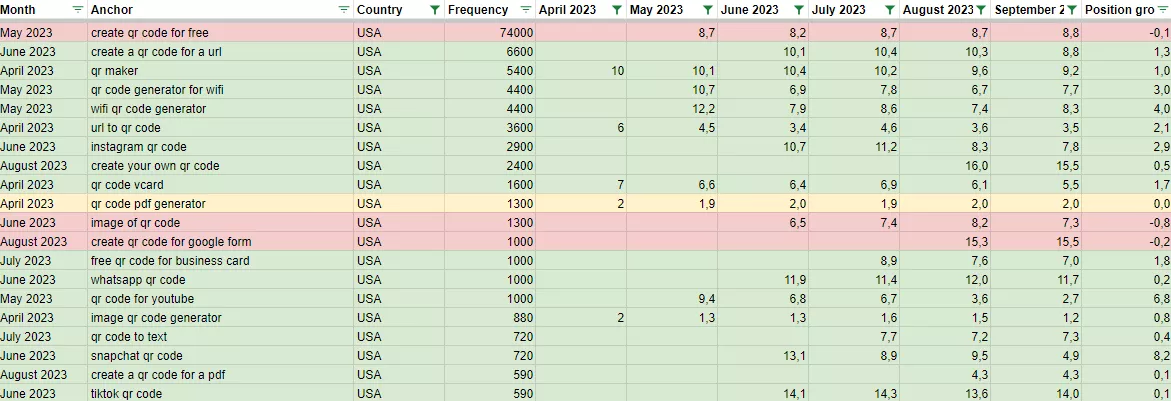This screenshot has height=401, width=1171.
Task: Click cell 'qr code pdf generator'
Action: click(220, 204)
